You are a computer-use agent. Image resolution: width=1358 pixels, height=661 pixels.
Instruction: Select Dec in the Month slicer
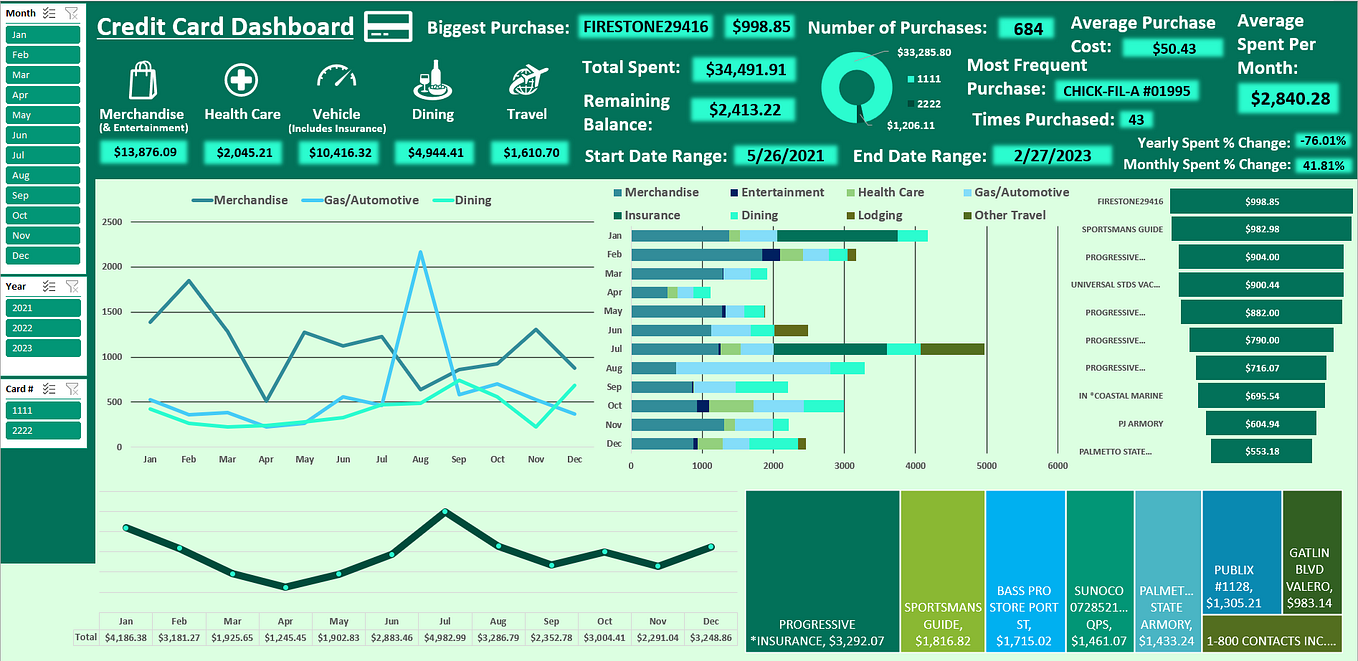42,255
